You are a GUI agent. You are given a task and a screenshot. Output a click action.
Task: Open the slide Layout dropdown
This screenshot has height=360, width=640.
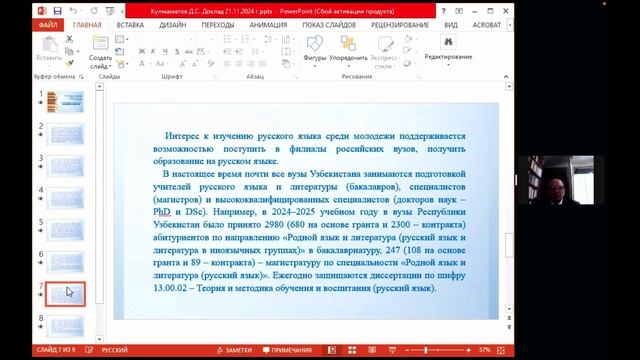(121, 39)
